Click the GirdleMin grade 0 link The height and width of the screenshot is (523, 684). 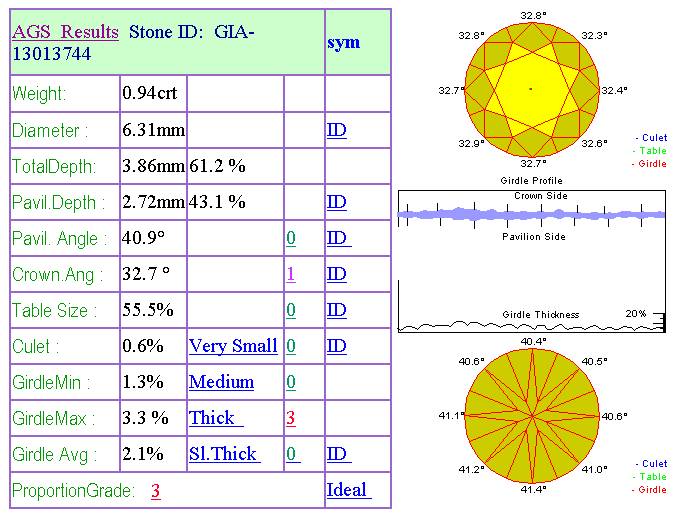pyautogui.click(x=291, y=382)
